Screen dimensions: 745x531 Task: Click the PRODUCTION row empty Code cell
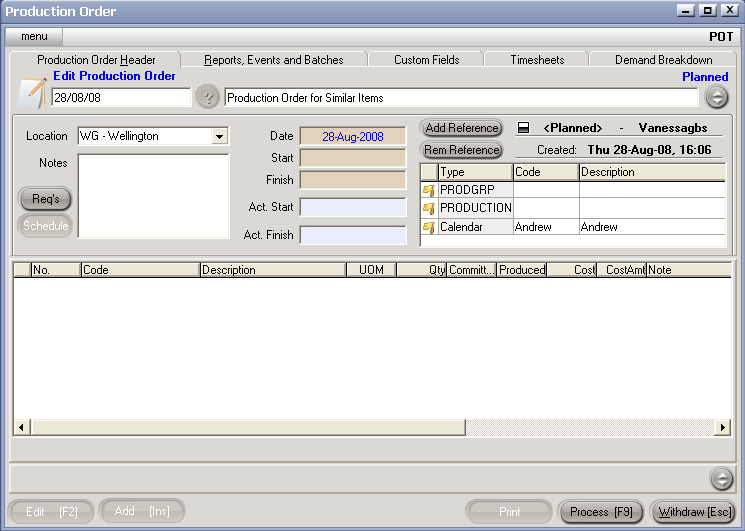(546, 208)
